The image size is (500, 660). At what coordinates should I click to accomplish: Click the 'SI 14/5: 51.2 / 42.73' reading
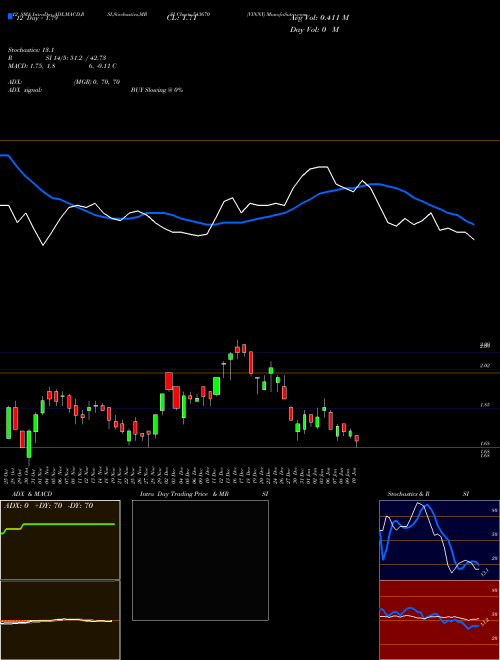point(76,58)
